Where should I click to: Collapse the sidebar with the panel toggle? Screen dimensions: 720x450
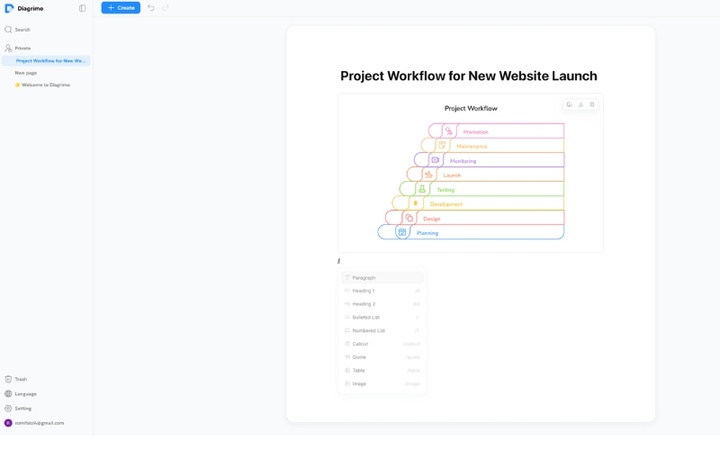pos(82,8)
